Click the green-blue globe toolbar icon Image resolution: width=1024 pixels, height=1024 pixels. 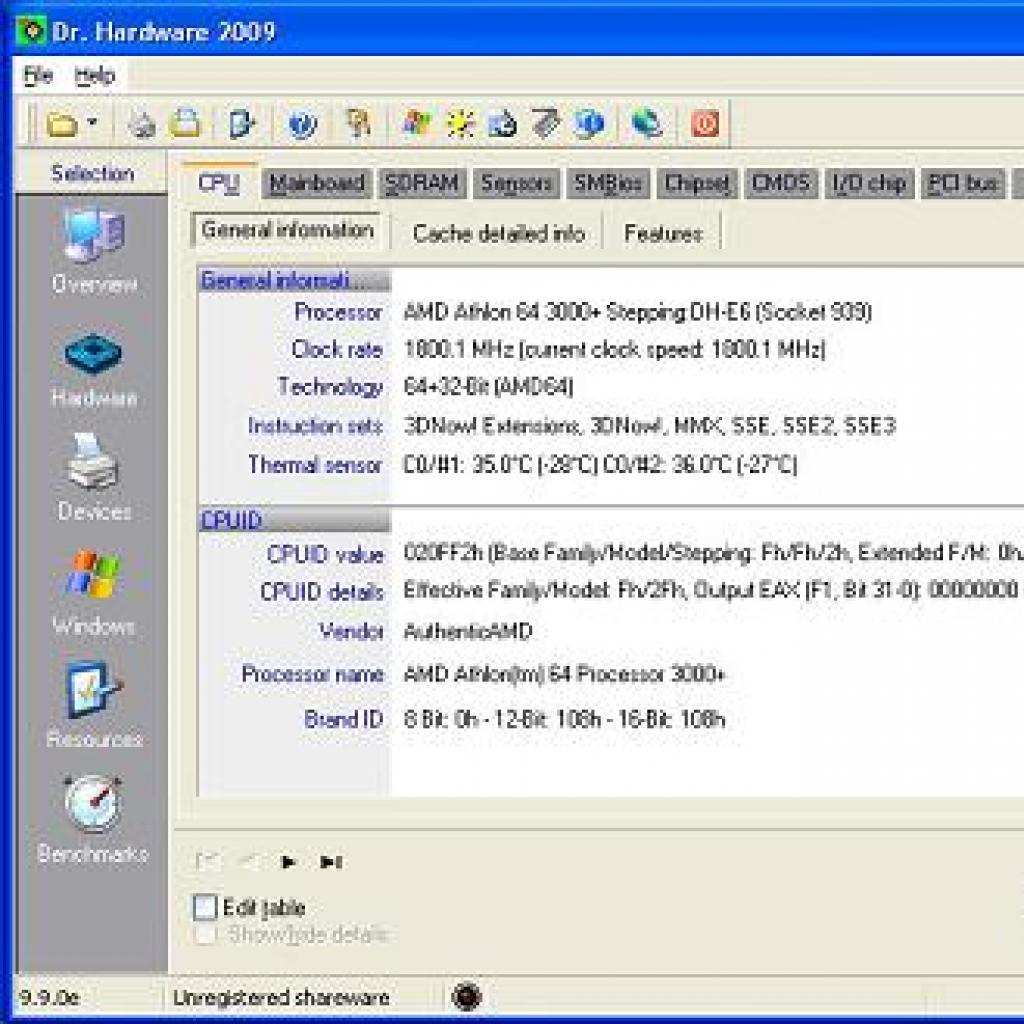pyautogui.click(x=647, y=123)
